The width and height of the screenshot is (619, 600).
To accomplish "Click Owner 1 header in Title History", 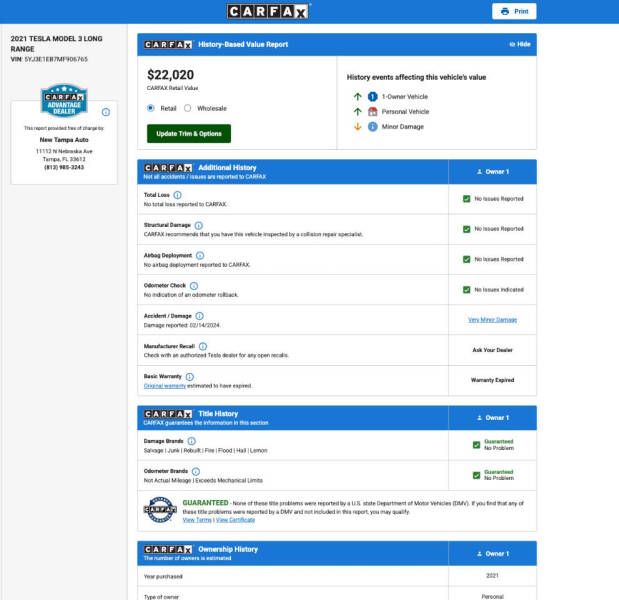I will [x=493, y=418].
